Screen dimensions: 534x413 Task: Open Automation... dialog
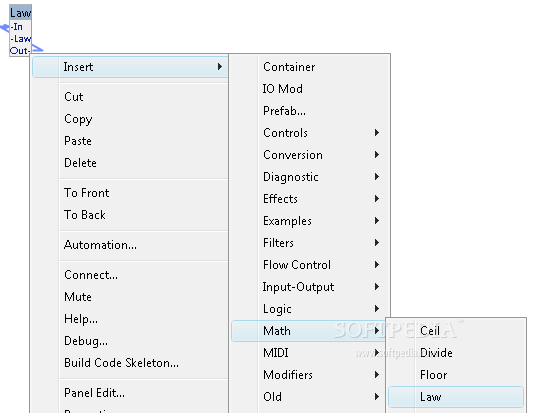tap(130, 245)
